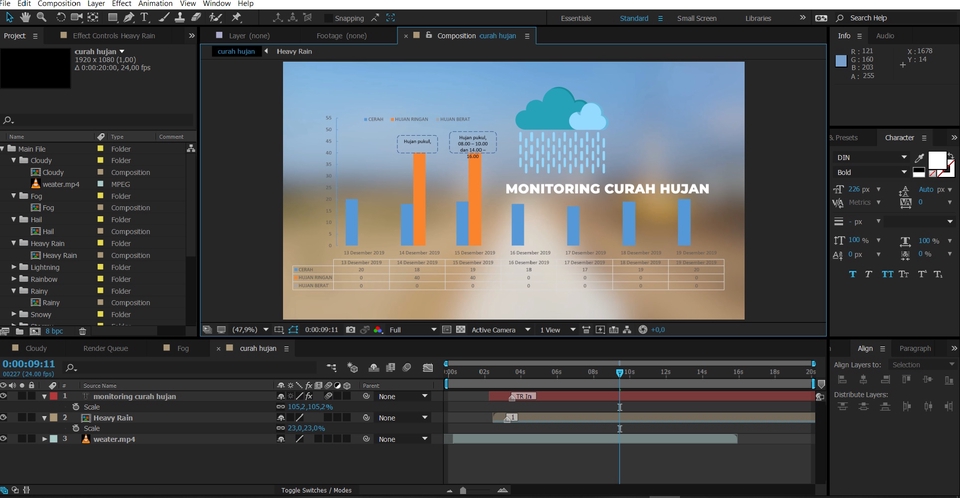Select the Horizontal Type tool
Viewport: 960px width, 498px height.
click(144, 17)
